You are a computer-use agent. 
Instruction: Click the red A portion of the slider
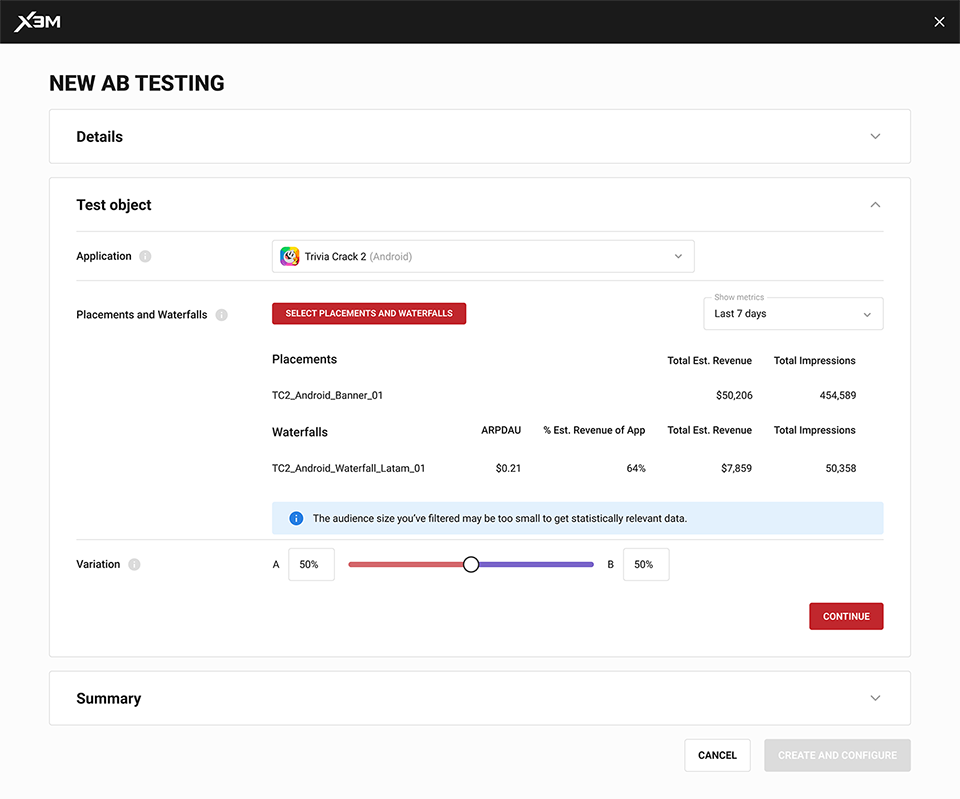coord(405,565)
